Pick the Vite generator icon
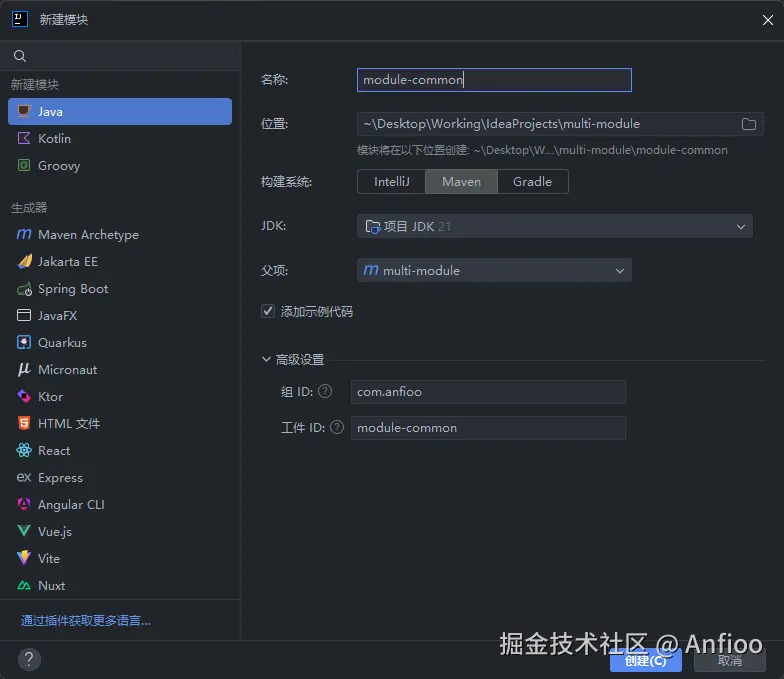The height and width of the screenshot is (679, 784). click(x=24, y=558)
